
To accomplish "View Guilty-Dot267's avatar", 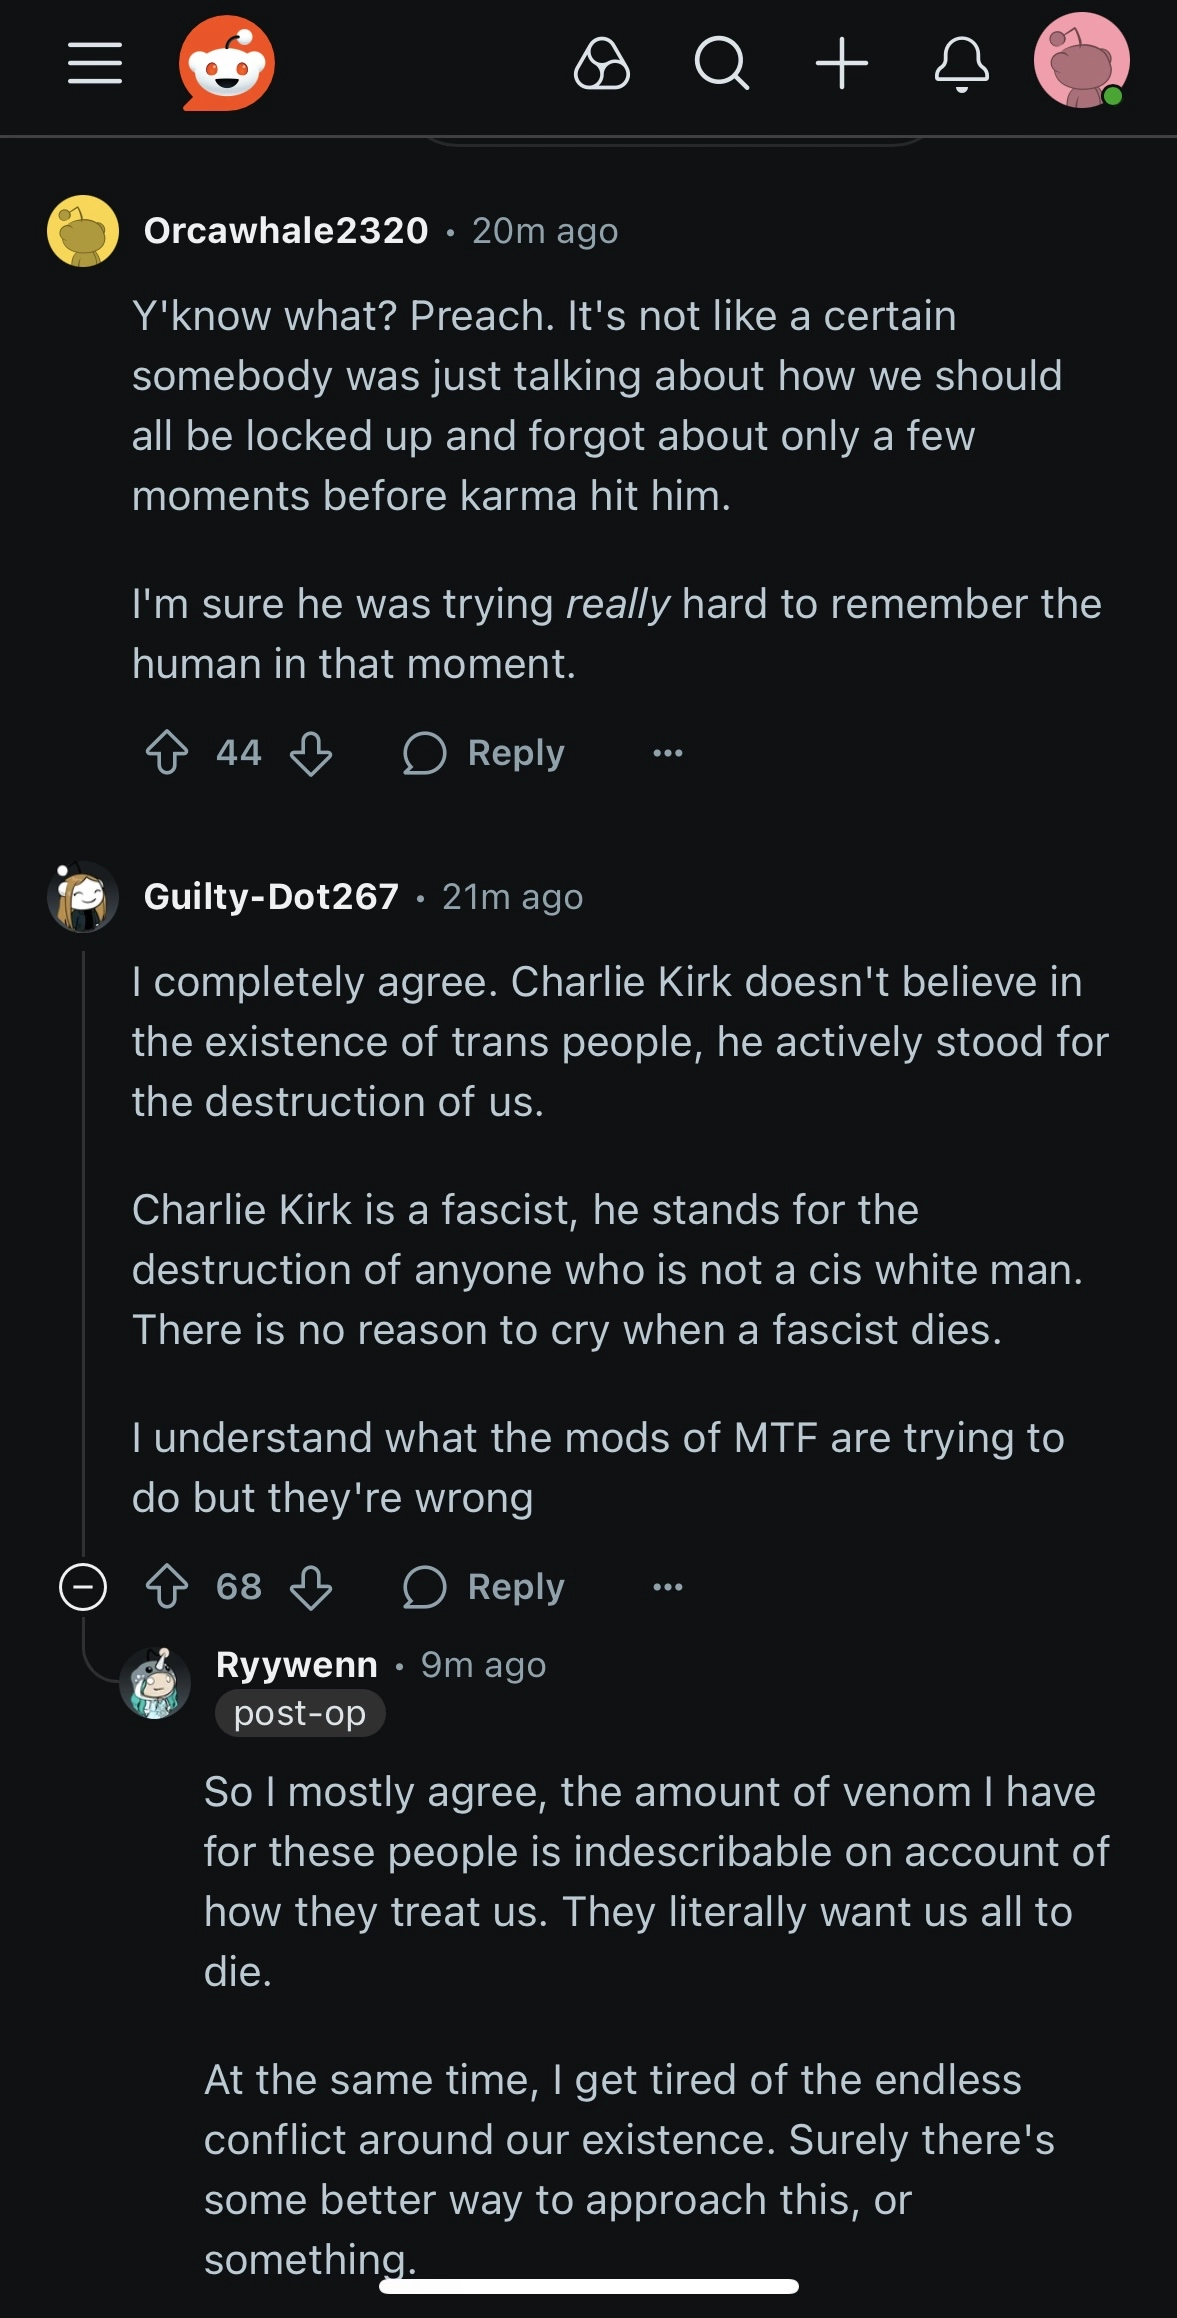I will click(x=83, y=897).
